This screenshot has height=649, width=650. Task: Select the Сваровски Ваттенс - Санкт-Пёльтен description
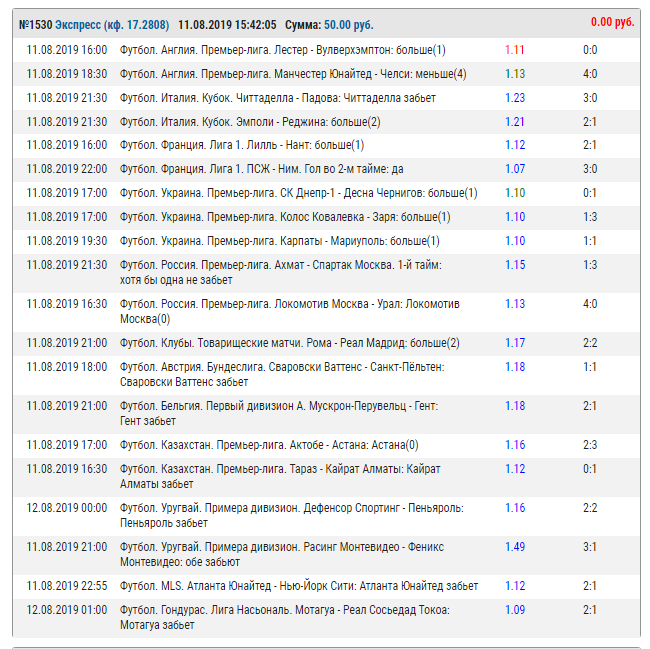coord(282,375)
